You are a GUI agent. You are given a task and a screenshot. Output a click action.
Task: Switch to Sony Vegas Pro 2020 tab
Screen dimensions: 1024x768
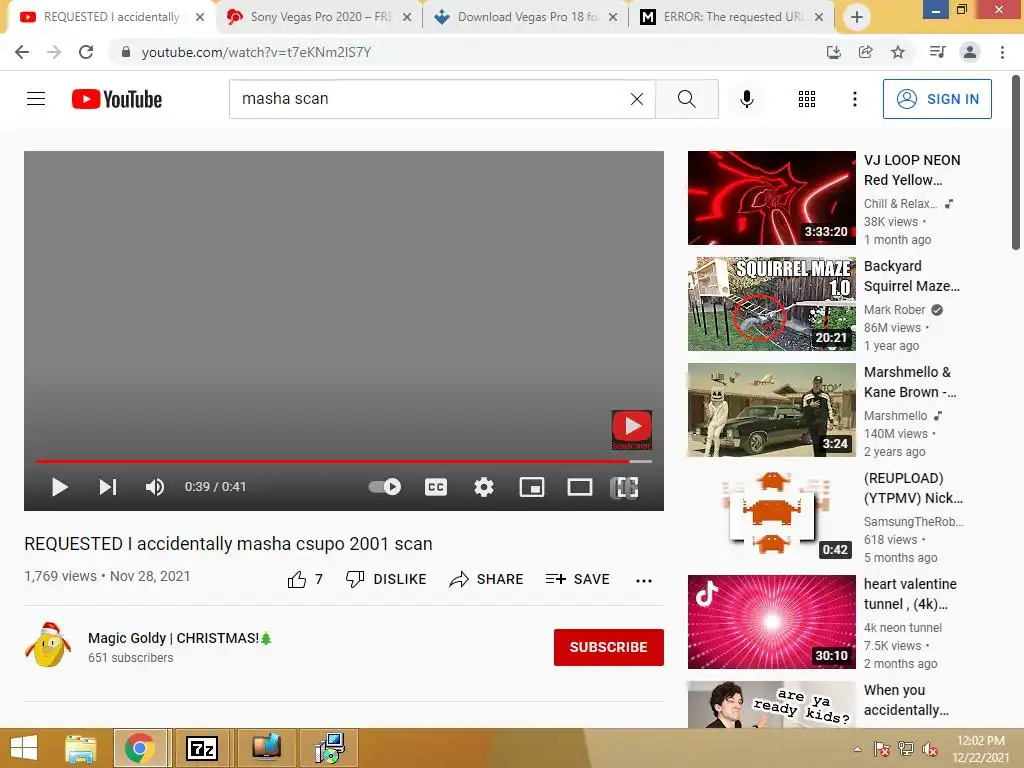tap(320, 17)
